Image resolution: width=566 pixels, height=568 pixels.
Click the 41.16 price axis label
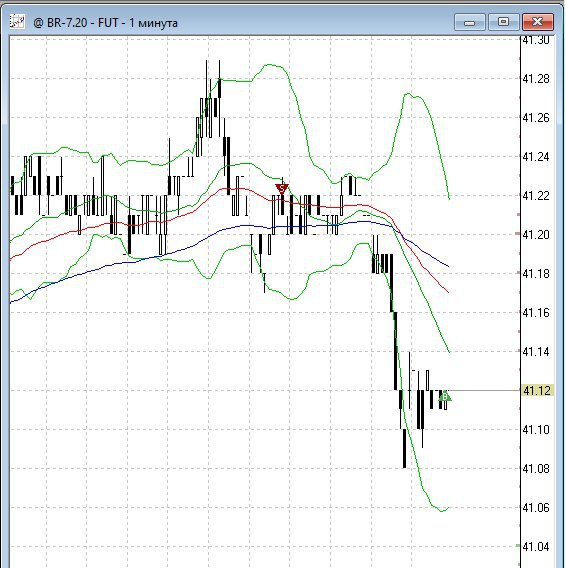click(x=536, y=313)
